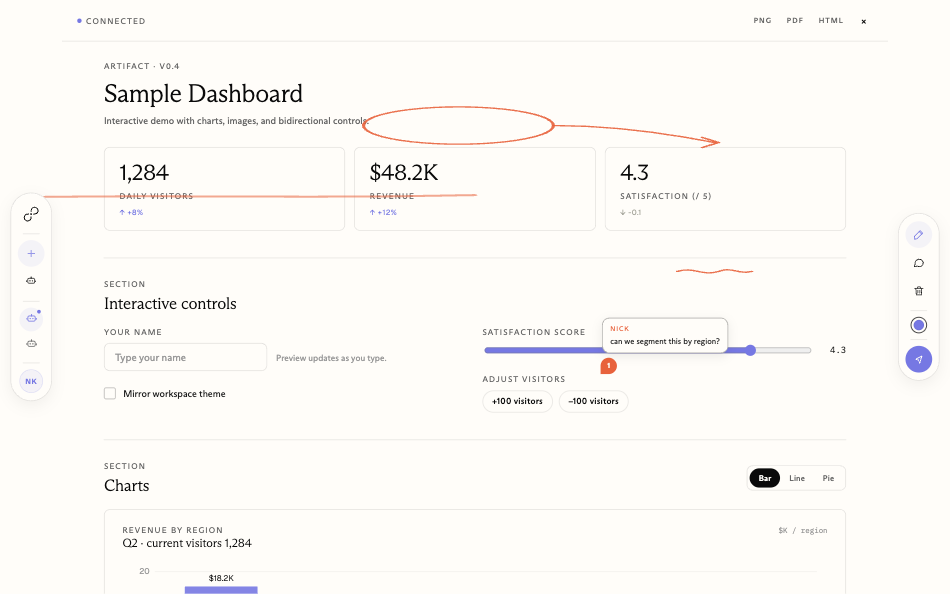
Task: Click the ARTIFACT · V0.4 label
Action: click(x=142, y=66)
